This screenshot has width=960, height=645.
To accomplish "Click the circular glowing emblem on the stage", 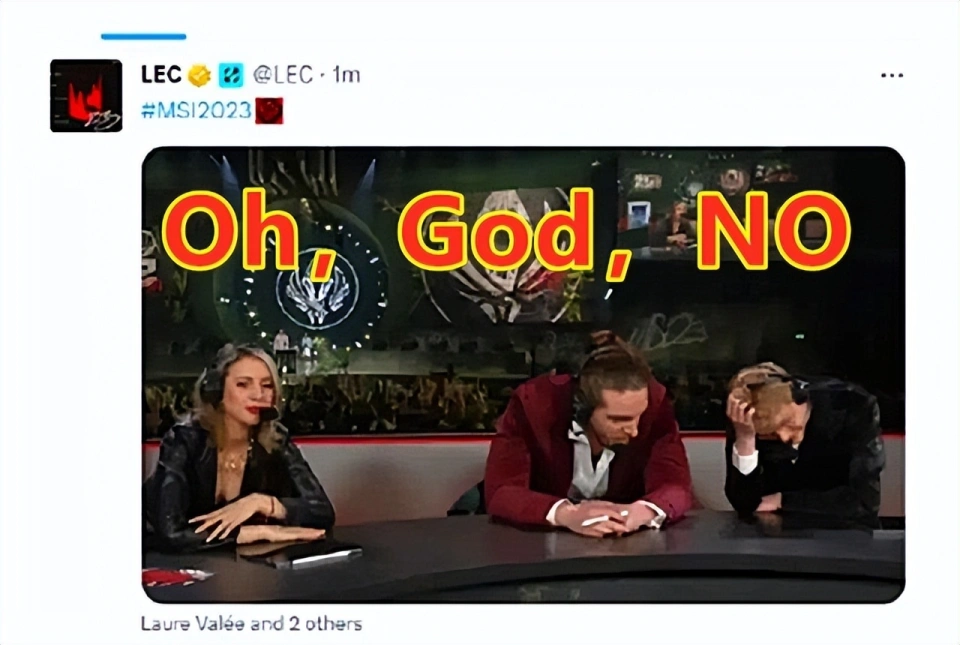I will pyautogui.click(x=317, y=288).
